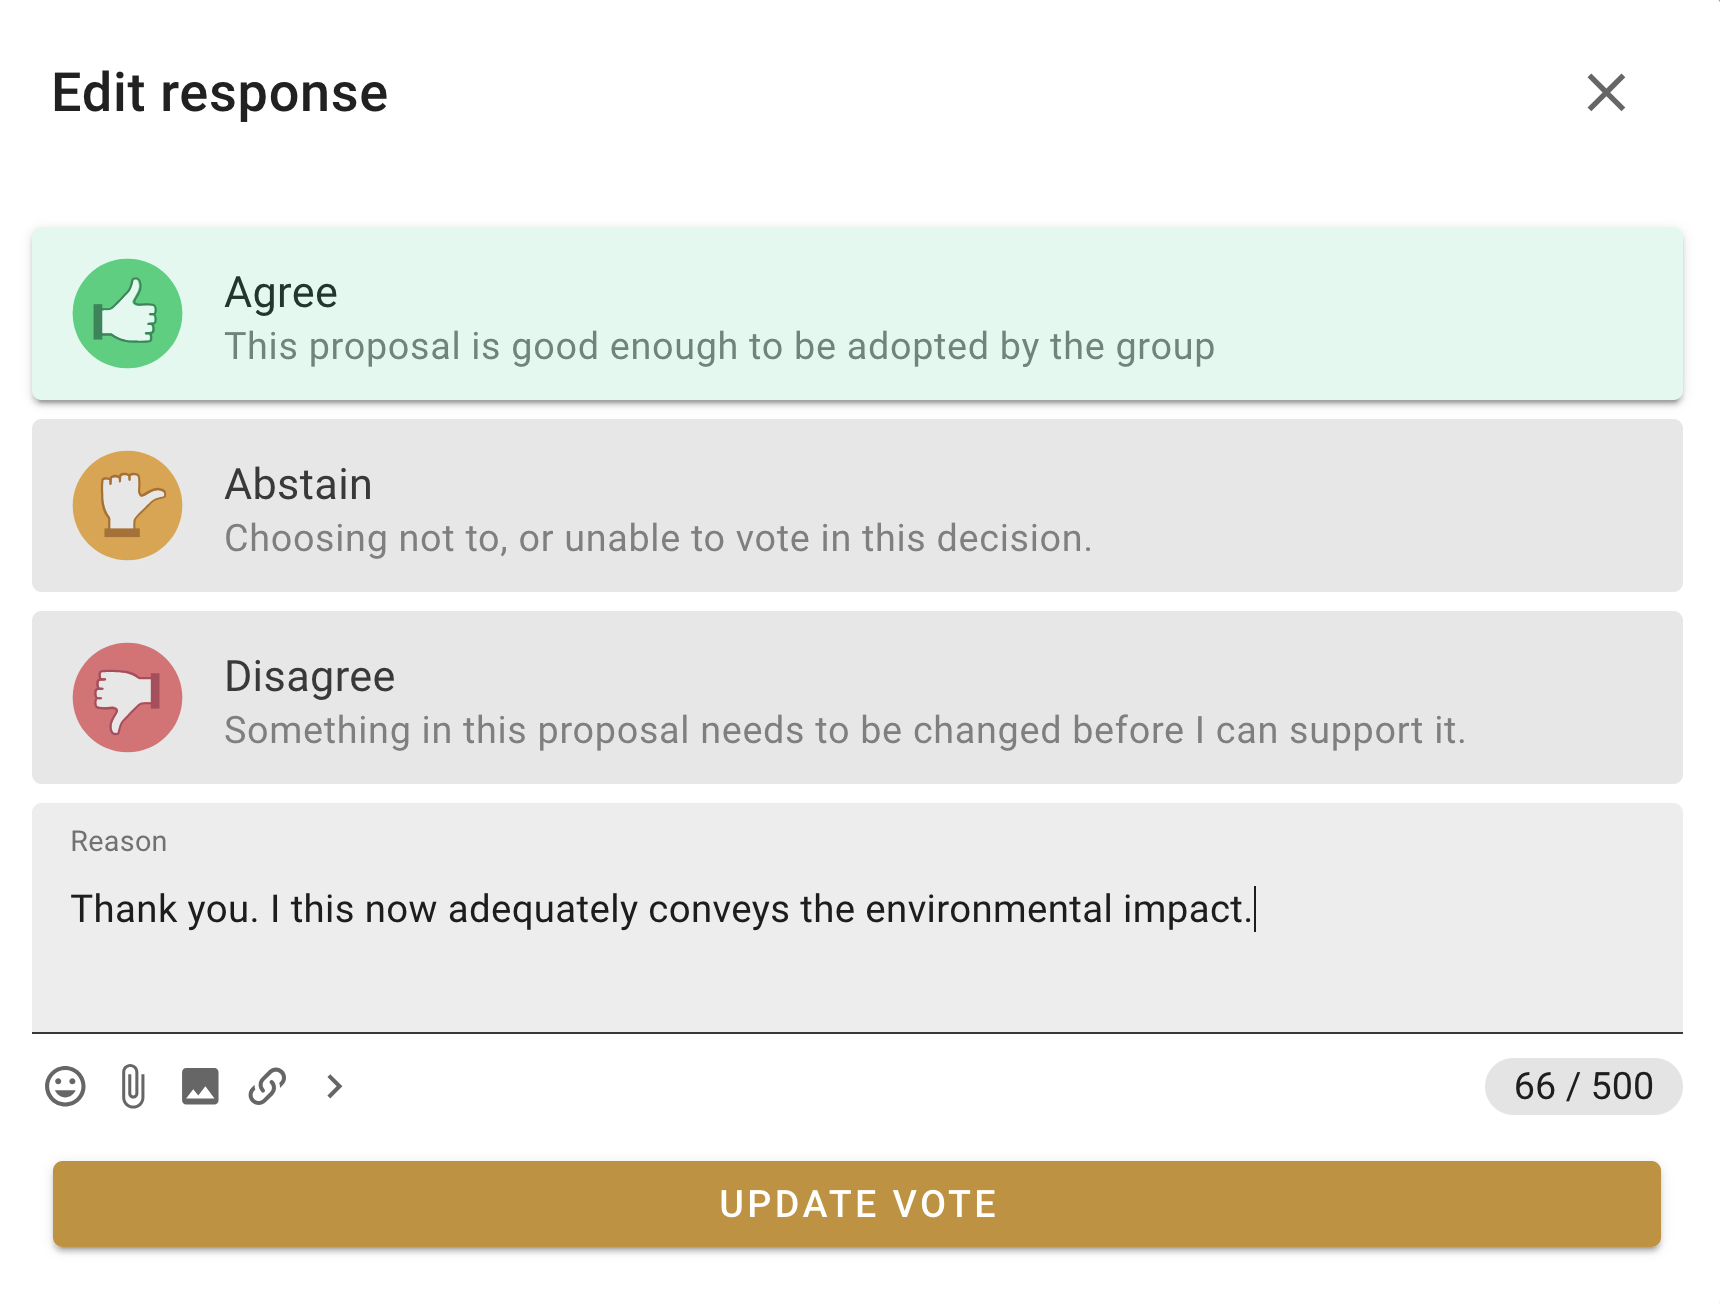Click the 'Choosing not to' description text
Viewport: 1720px width, 1303px height.
pos(658,539)
